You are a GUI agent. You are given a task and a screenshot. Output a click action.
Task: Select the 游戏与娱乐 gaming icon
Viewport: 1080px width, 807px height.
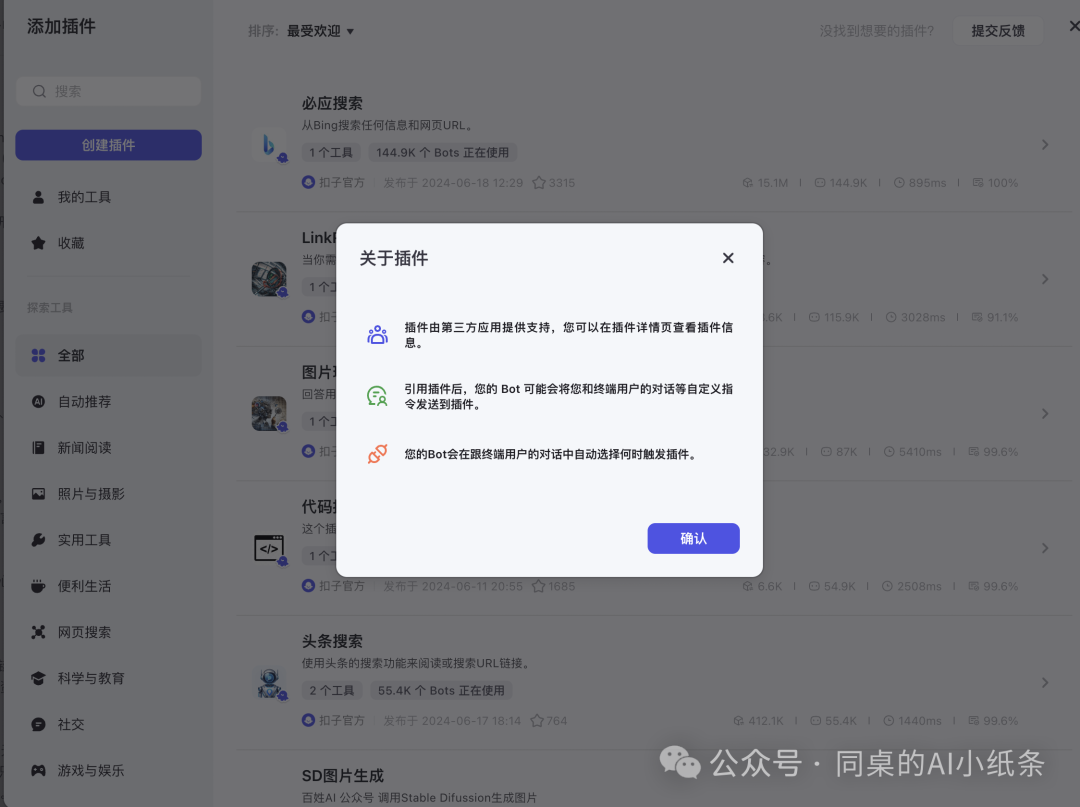[36, 770]
